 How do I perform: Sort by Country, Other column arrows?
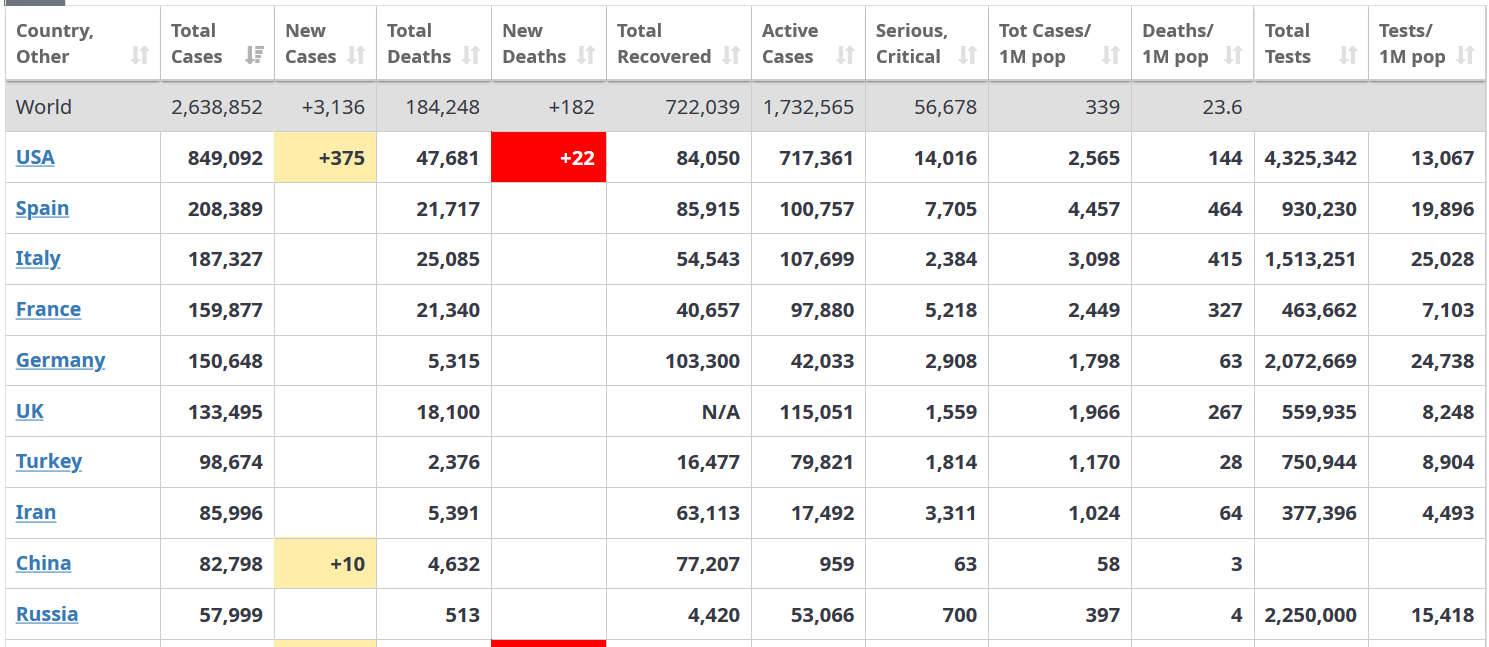[x=140, y=56]
